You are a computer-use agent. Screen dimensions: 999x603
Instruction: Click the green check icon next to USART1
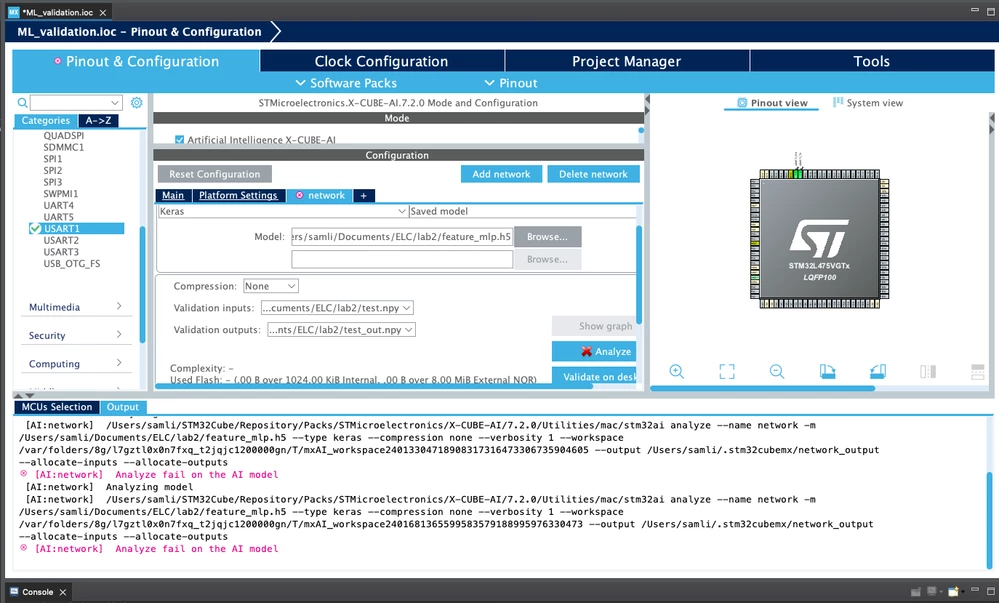[x=35, y=228]
